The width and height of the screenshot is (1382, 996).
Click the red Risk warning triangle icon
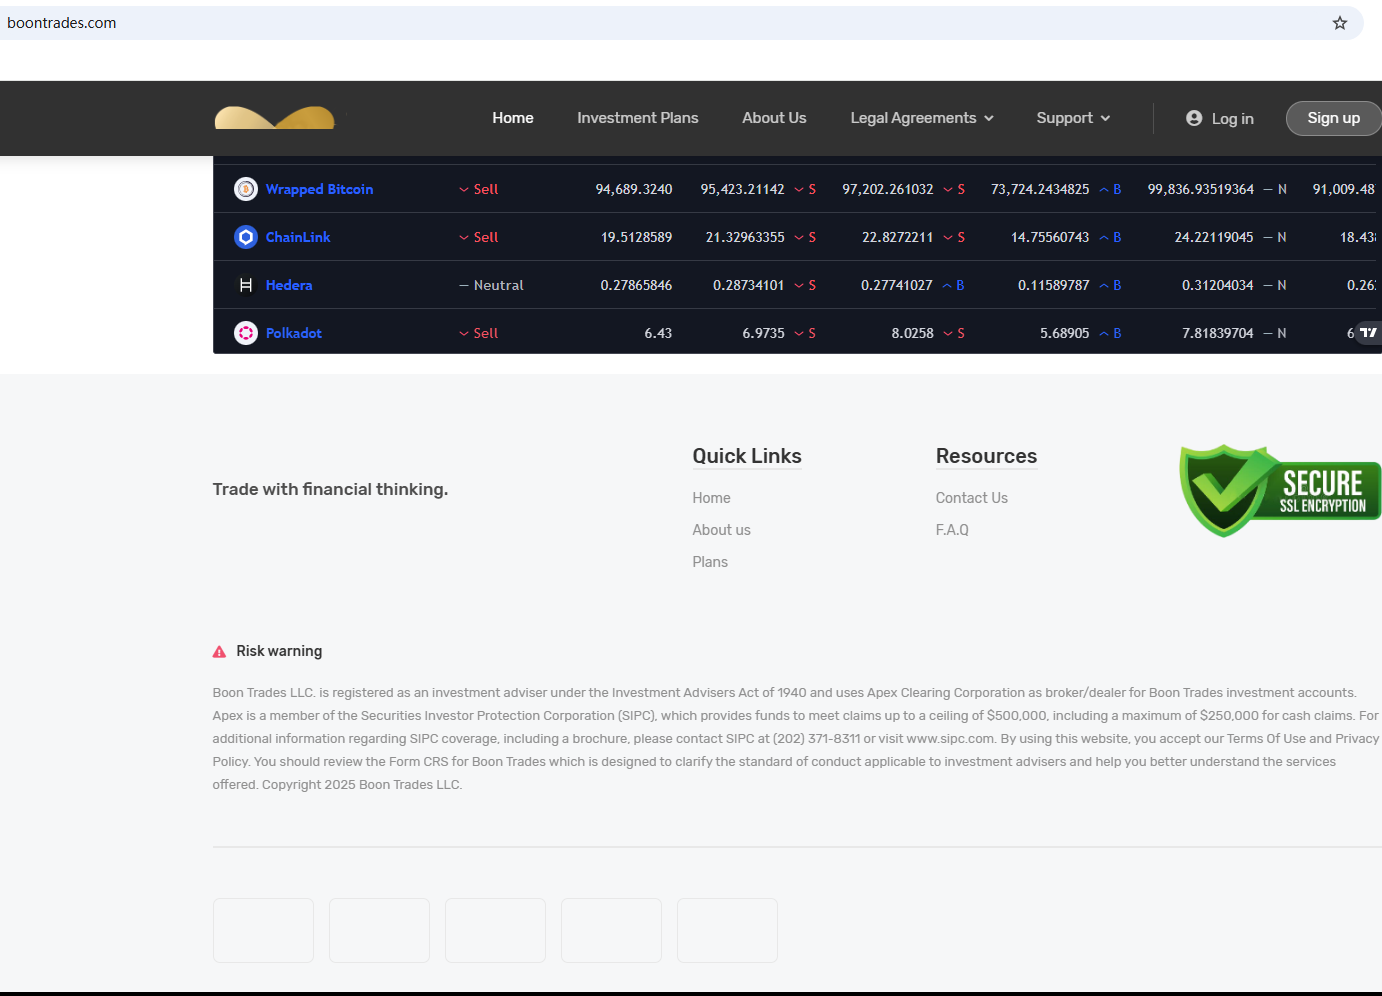pyautogui.click(x=219, y=652)
